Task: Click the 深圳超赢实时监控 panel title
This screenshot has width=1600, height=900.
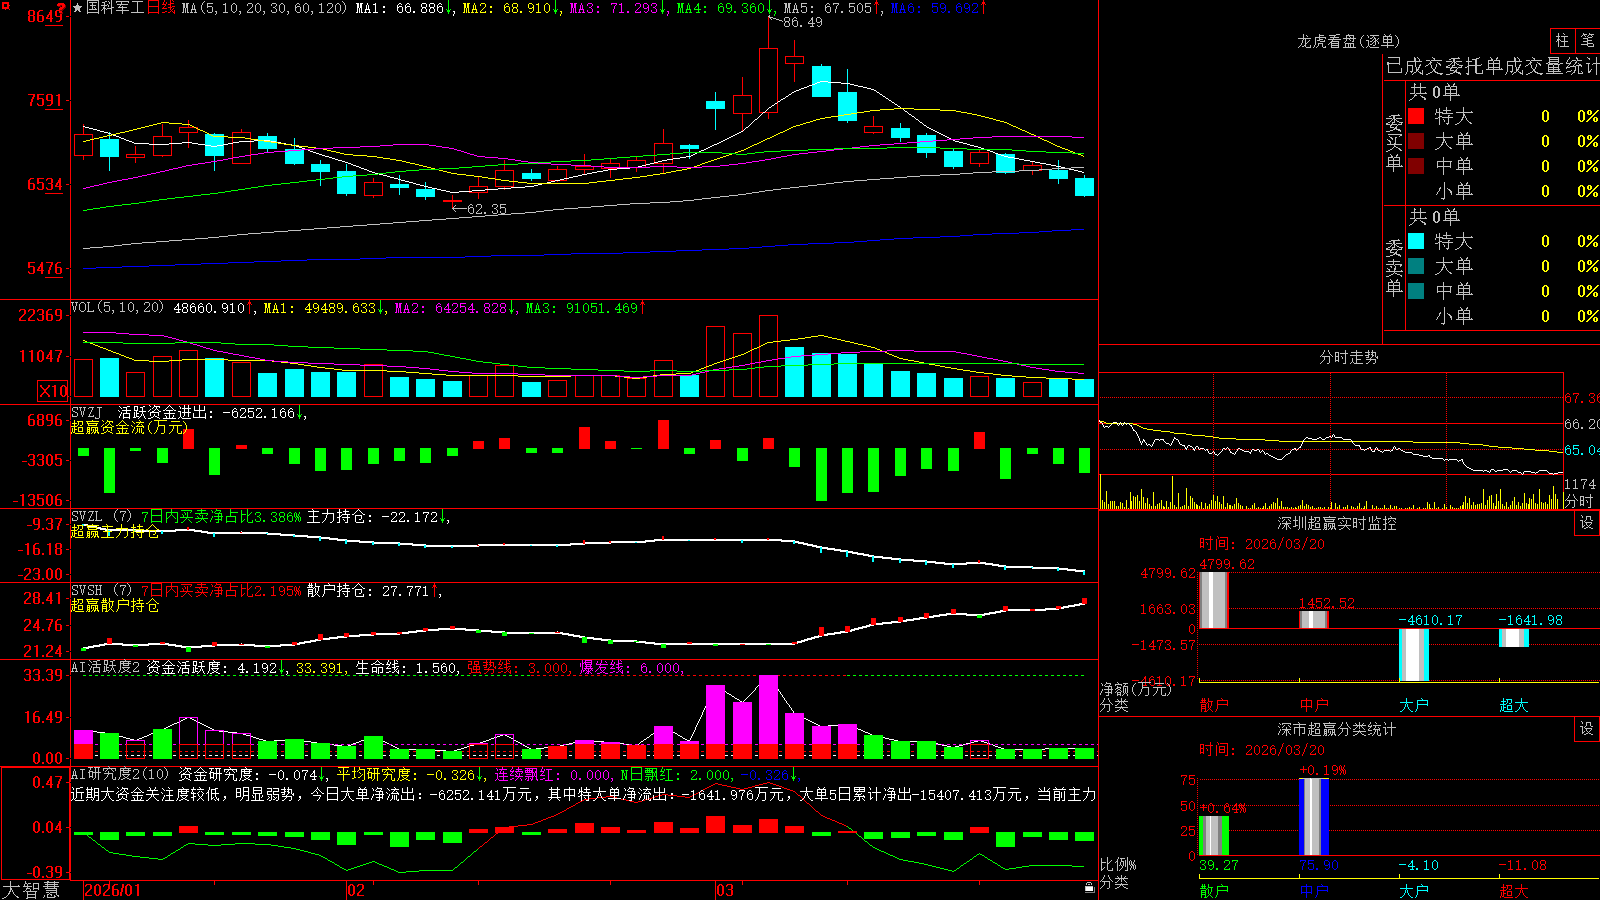Action: click(1337, 523)
